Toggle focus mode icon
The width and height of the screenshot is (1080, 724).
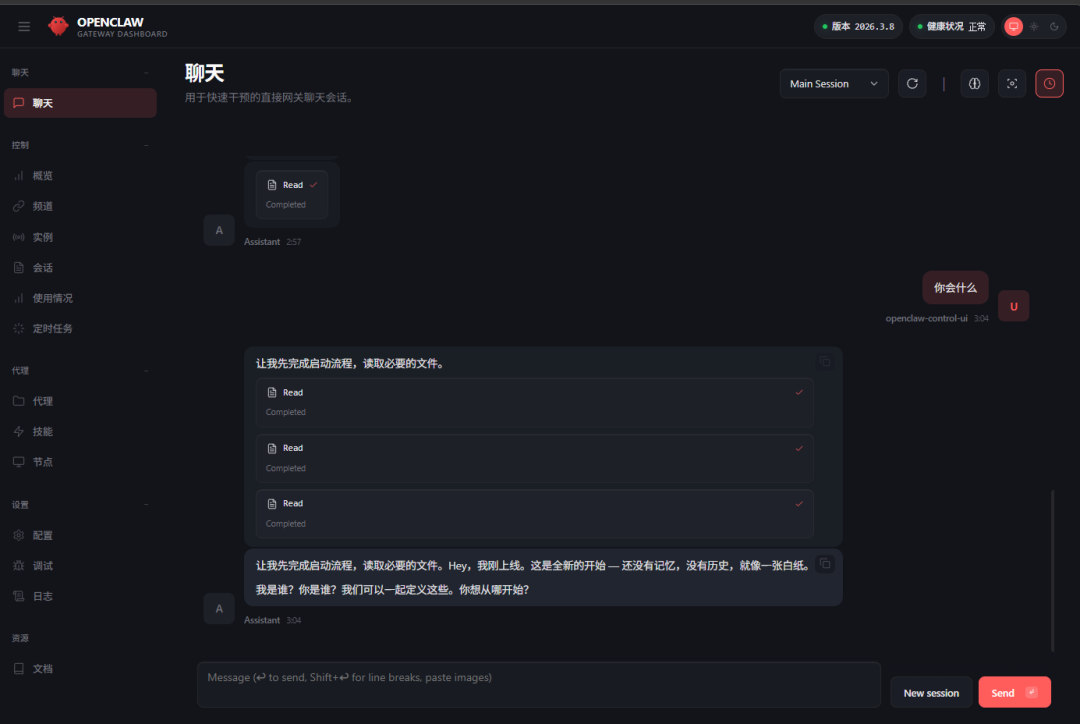tap(1012, 83)
